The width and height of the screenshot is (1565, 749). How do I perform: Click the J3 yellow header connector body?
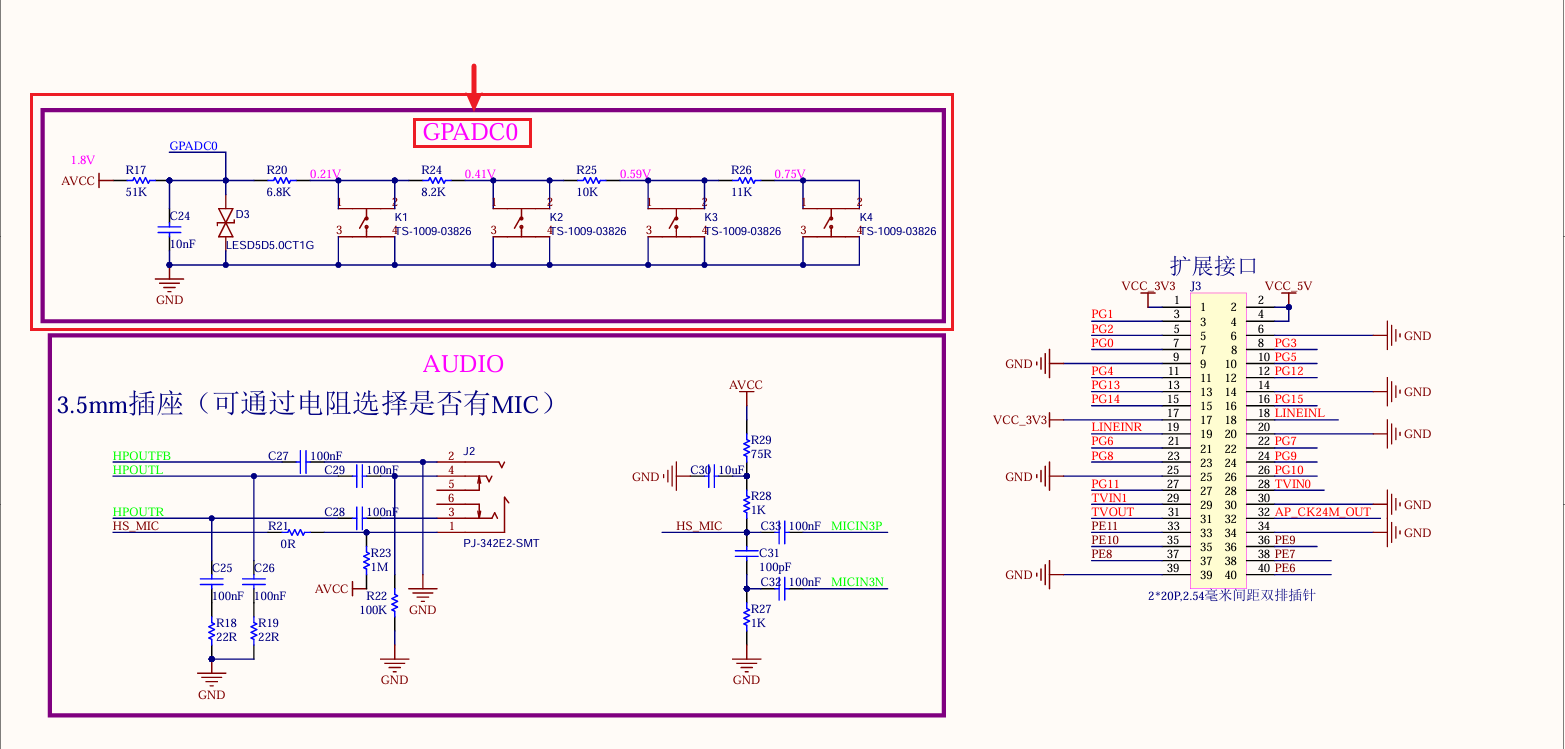tap(1219, 440)
